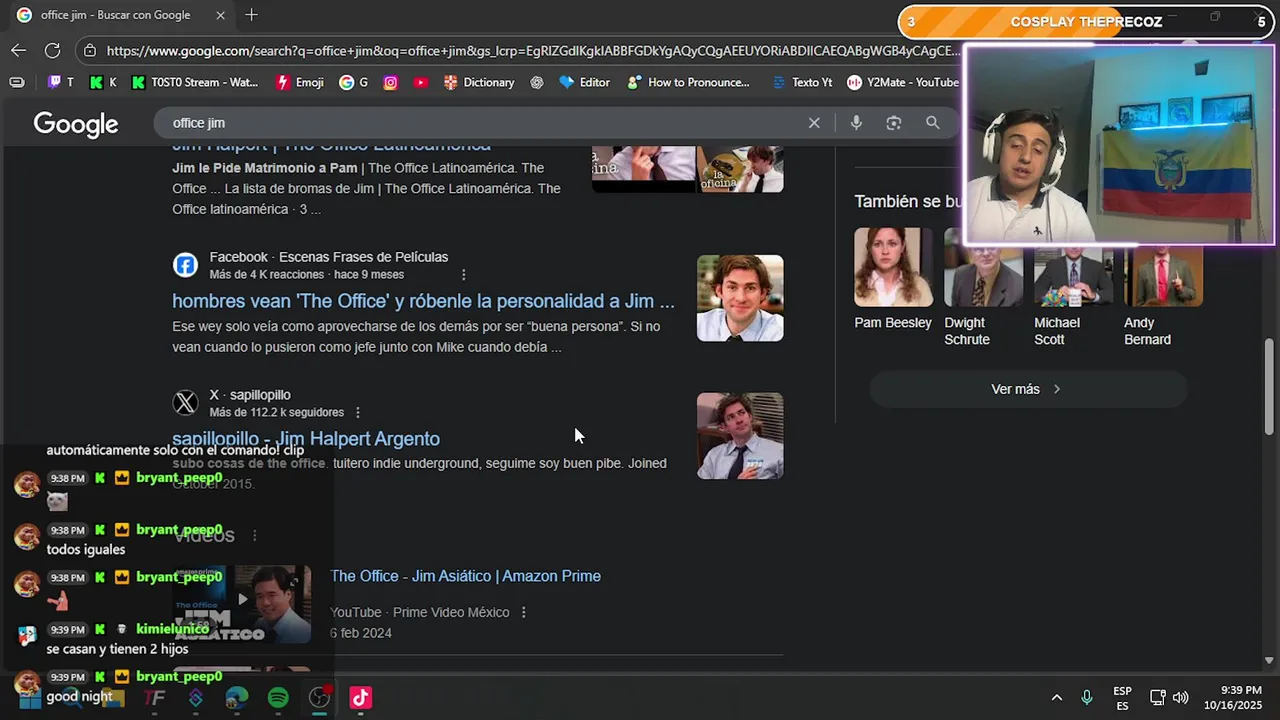Click the Google logo
The height and width of the screenshot is (720, 1280).
click(76, 124)
